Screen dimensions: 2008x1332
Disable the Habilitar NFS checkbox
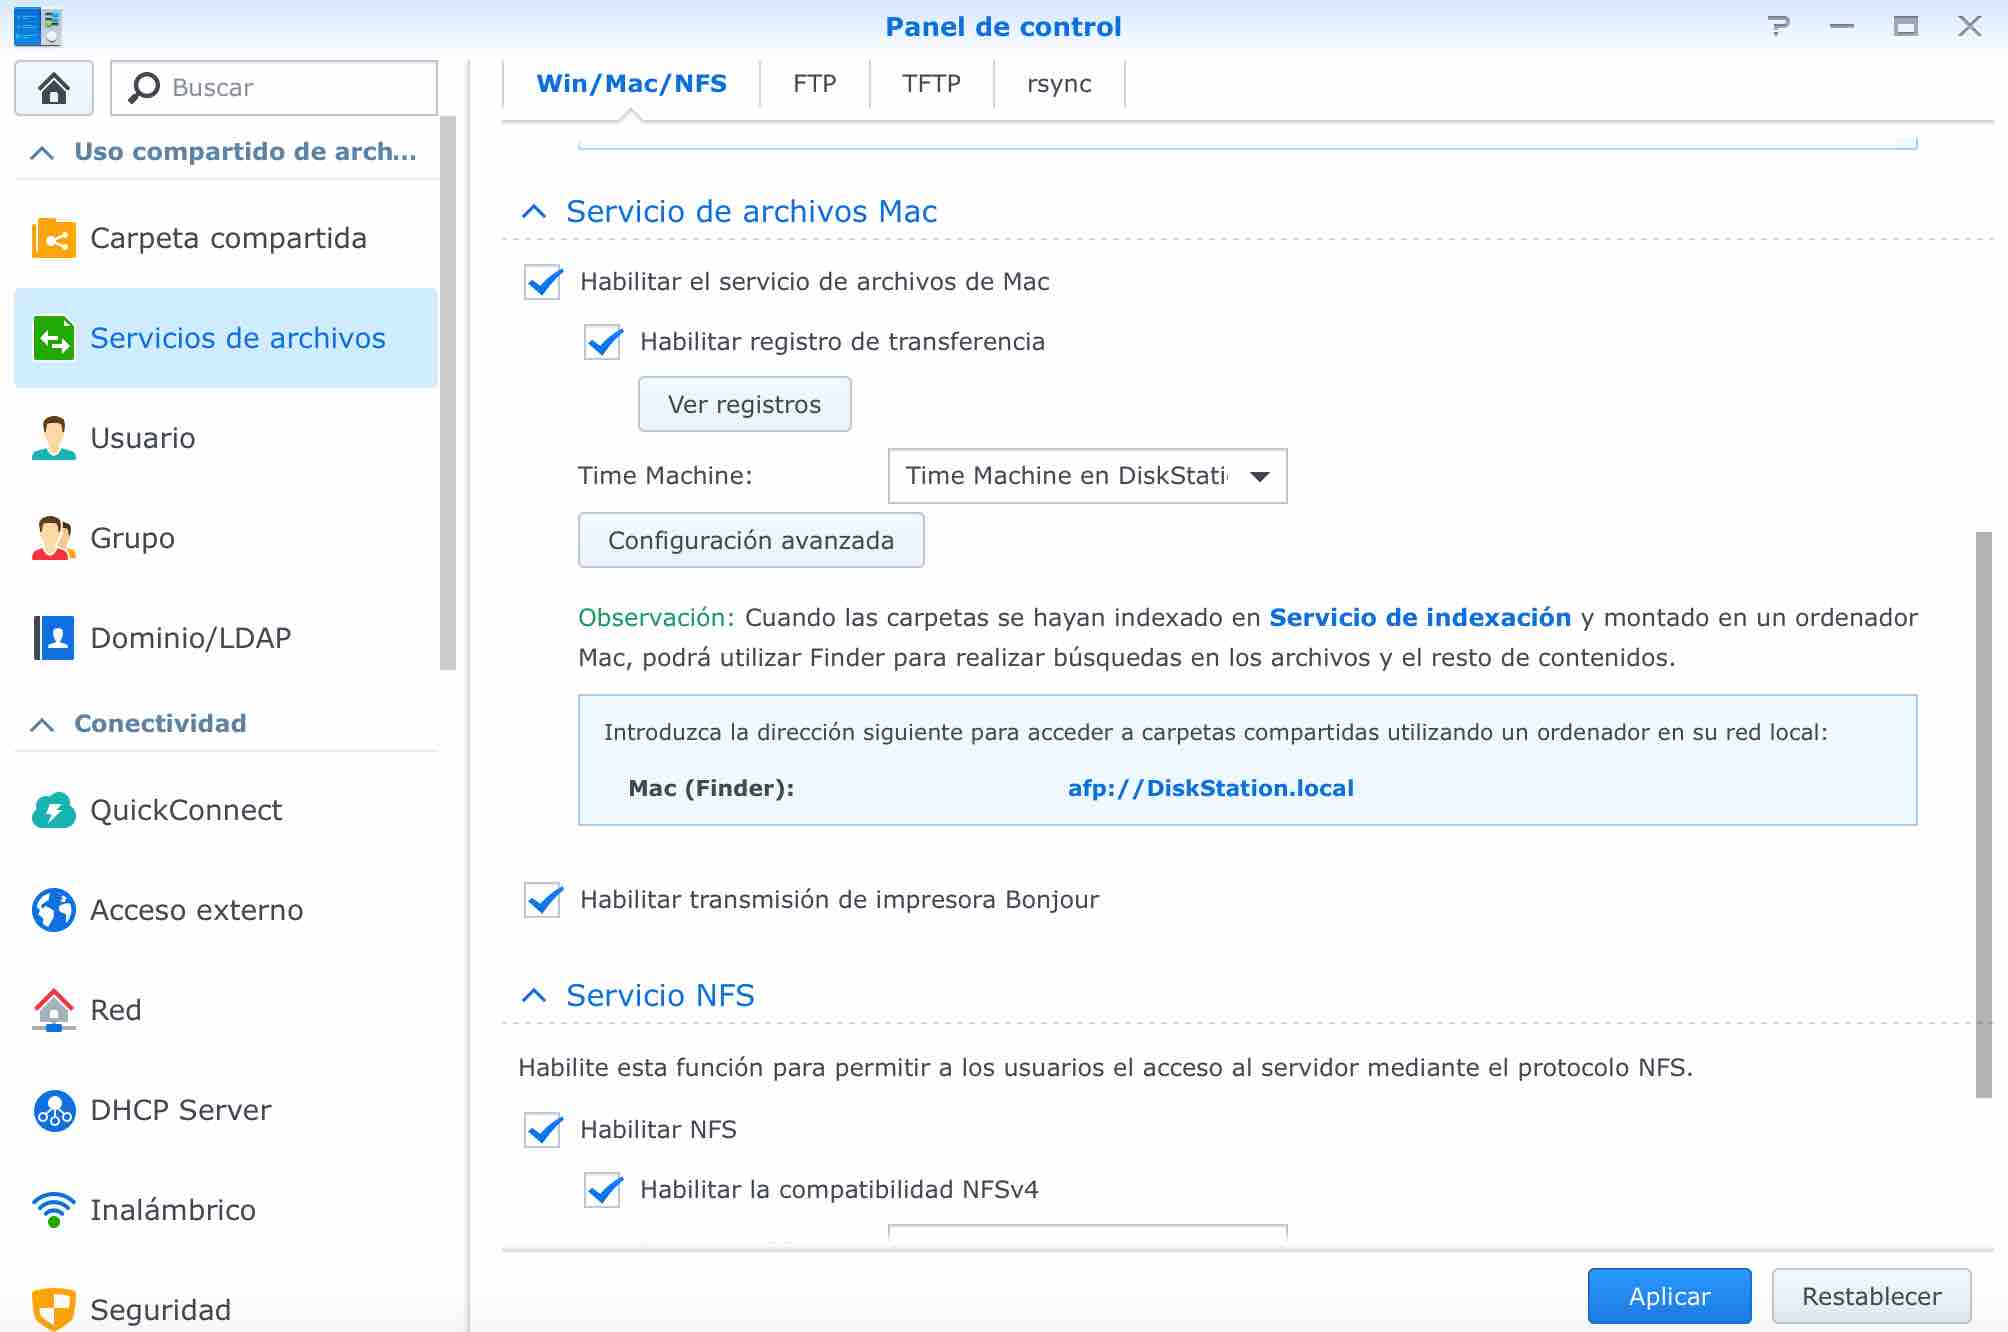coord(543,1130)
